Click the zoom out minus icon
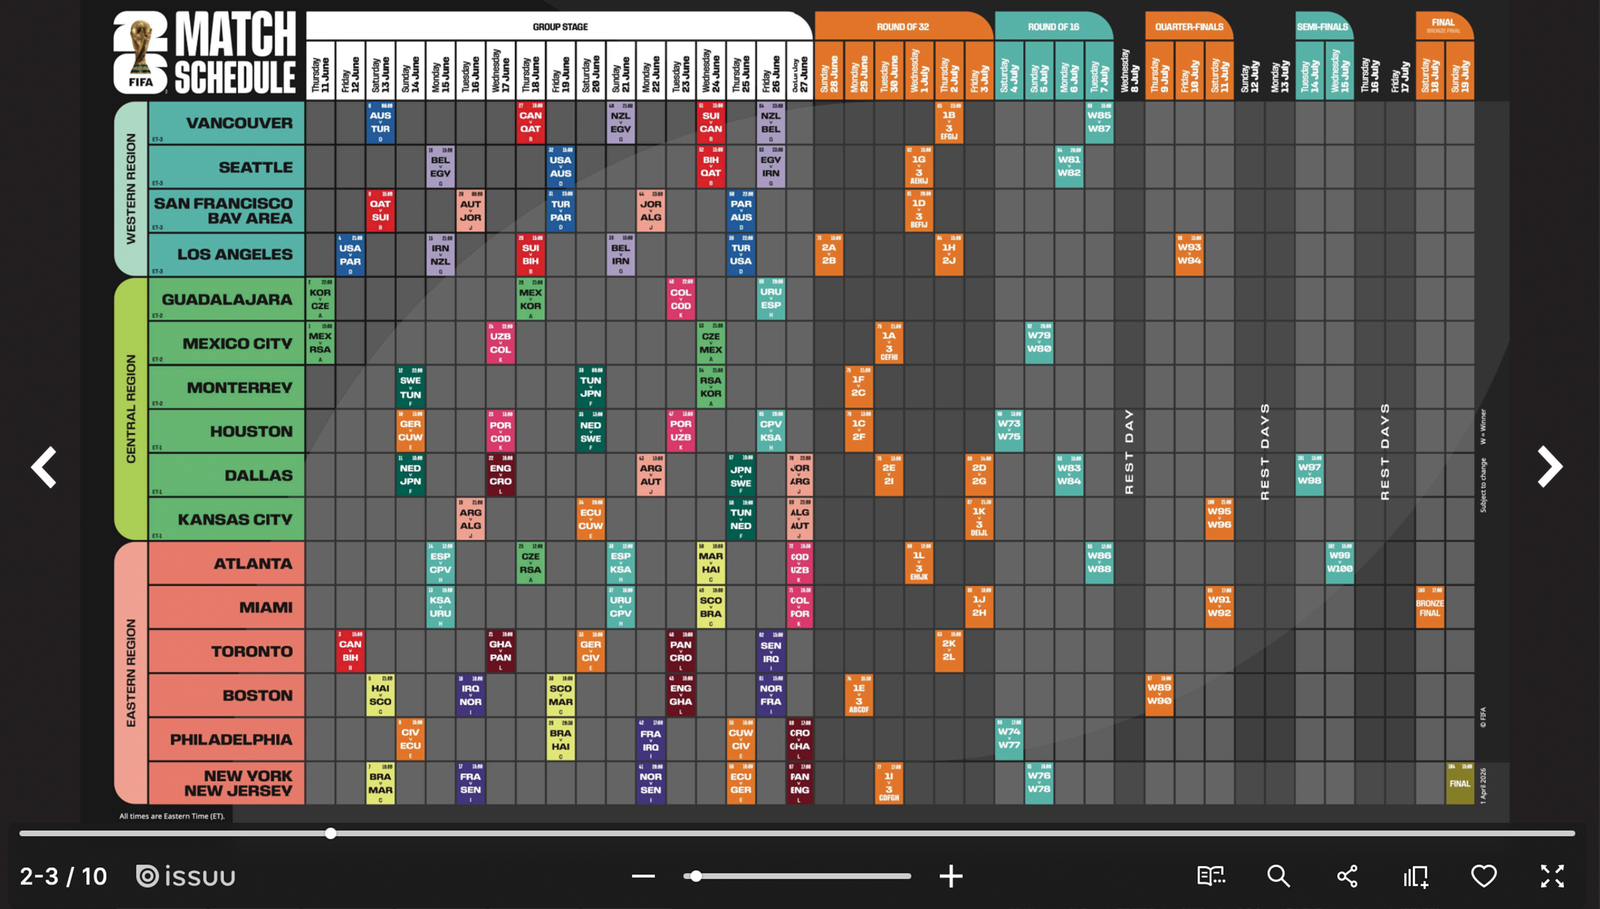 pyautogui.click(x=643, y=877)
